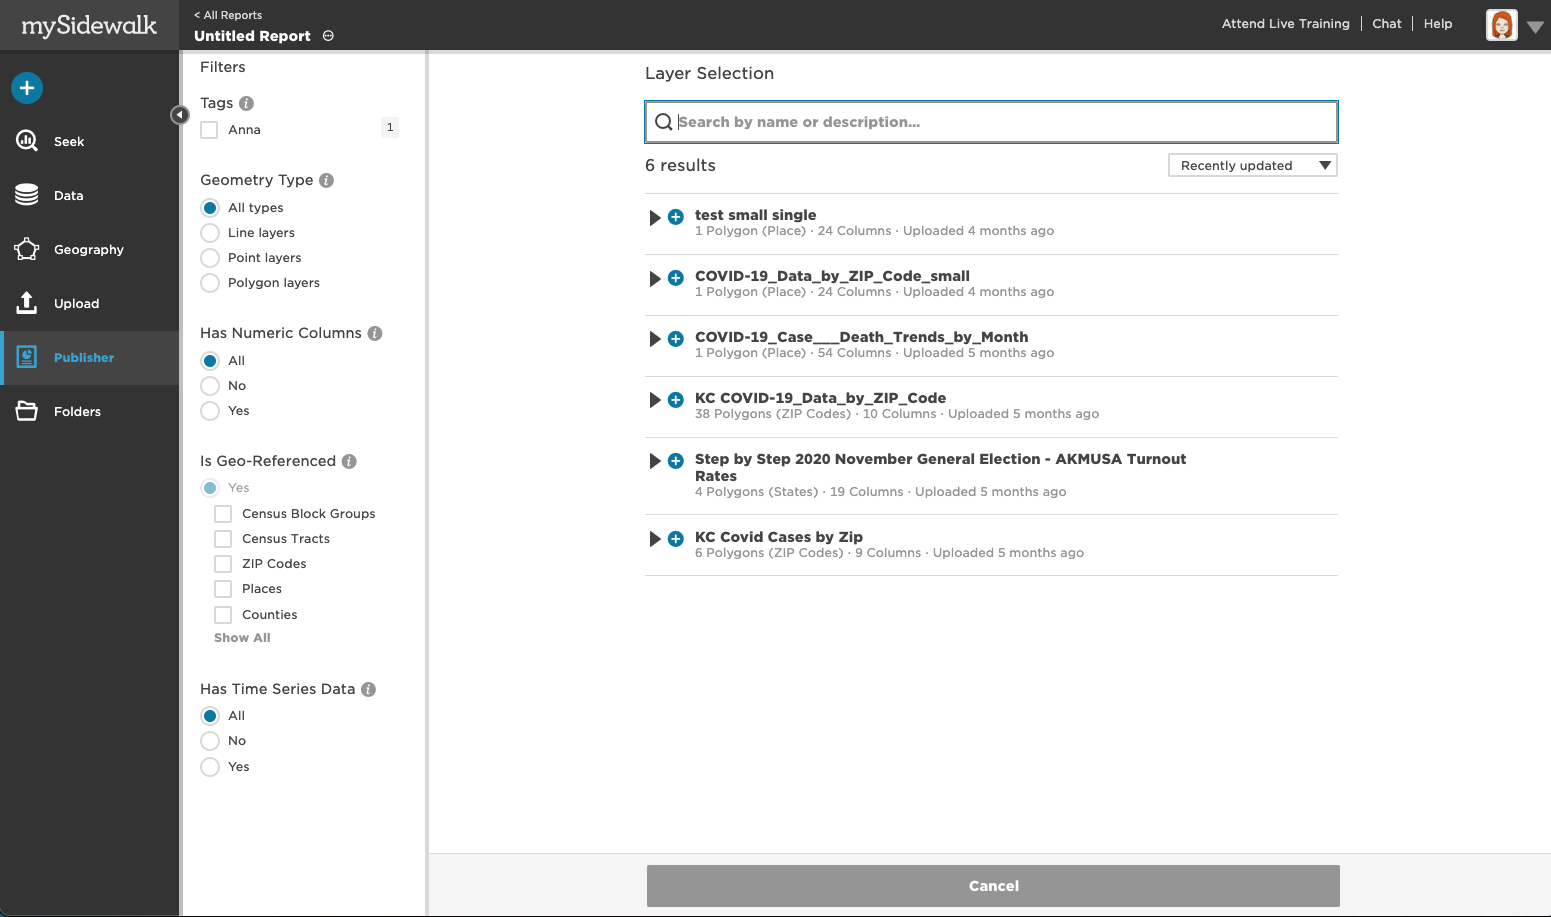Open the user avatar profile menu
This screenshot has width=1551, height=917.
[1501, 25]
